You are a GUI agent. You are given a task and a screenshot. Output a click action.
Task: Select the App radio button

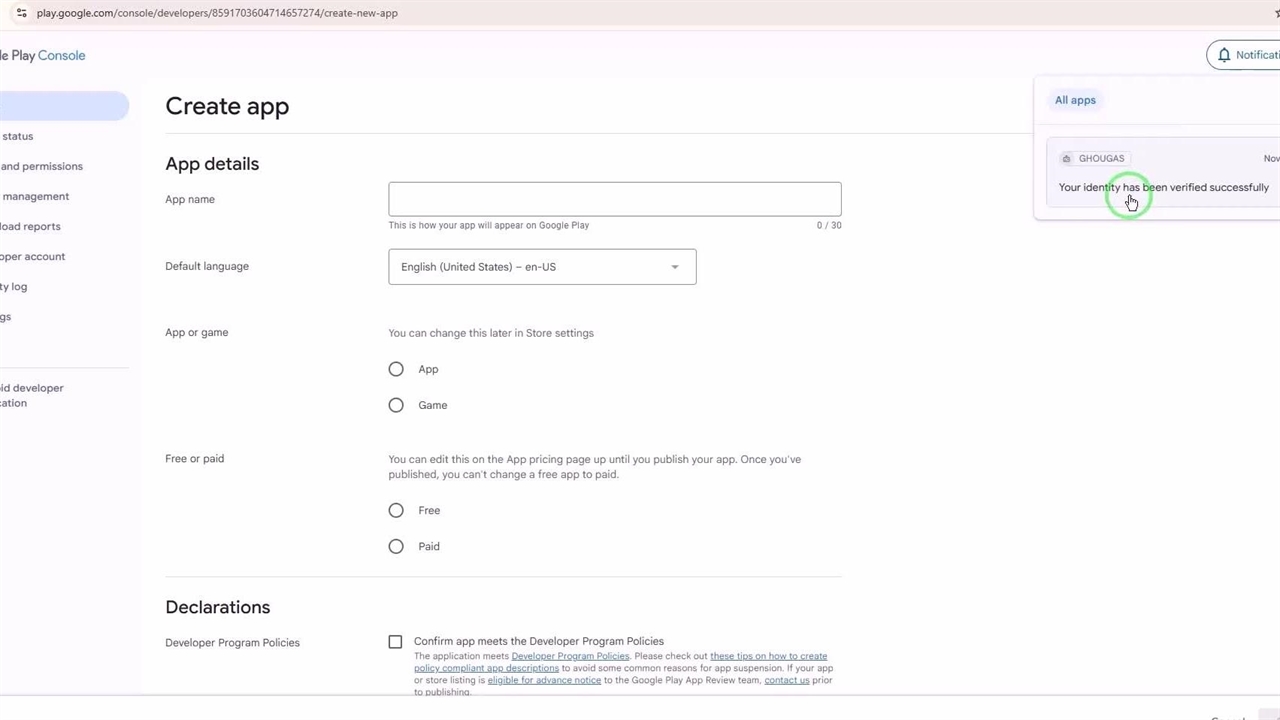pyautogui.click(x=396, y=369)
